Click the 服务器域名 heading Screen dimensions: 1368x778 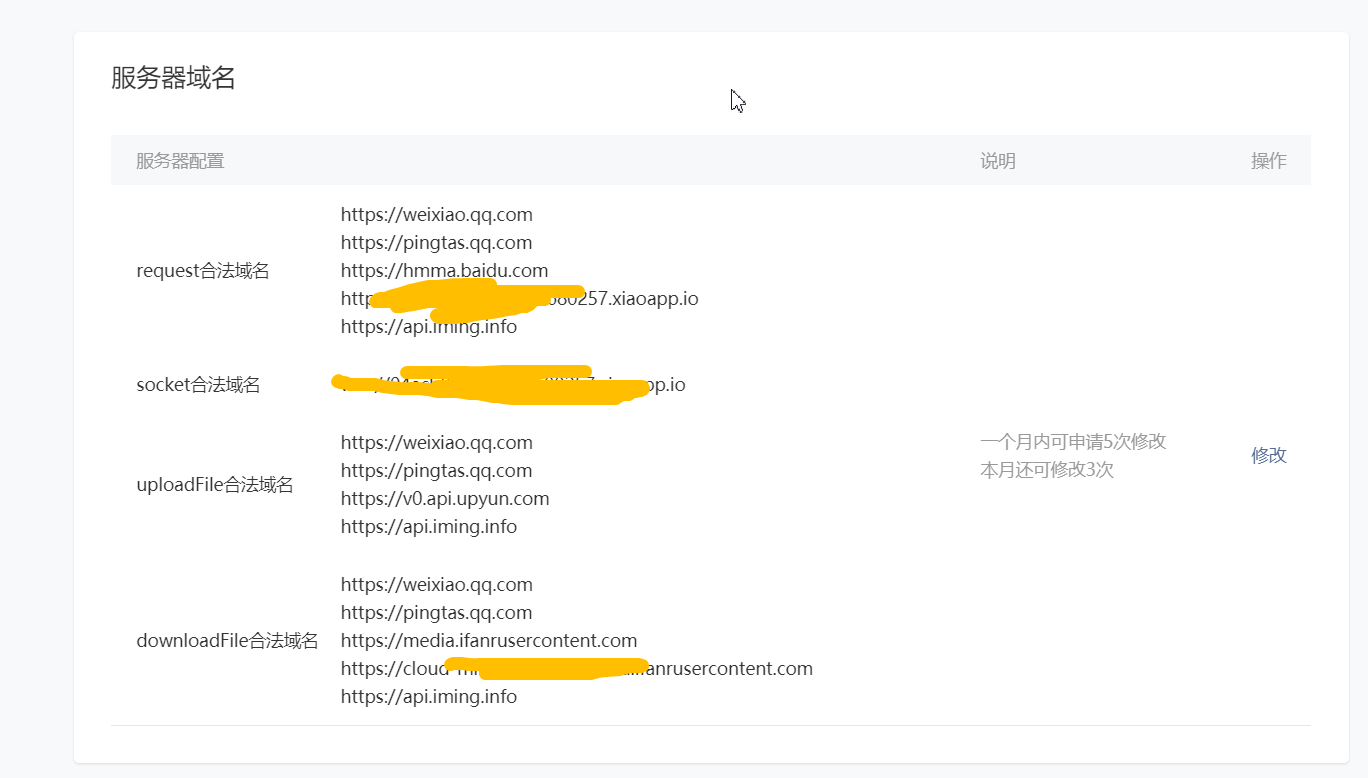173,78
